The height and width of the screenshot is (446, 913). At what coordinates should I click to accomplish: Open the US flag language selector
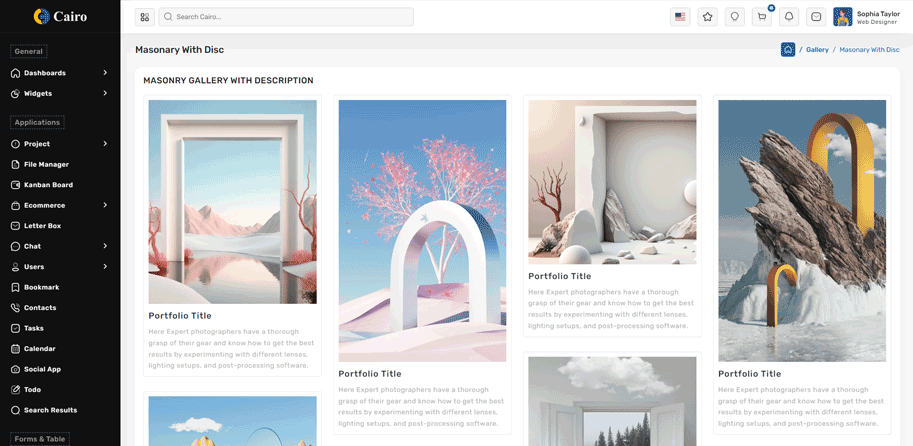(x=680, y=17)
